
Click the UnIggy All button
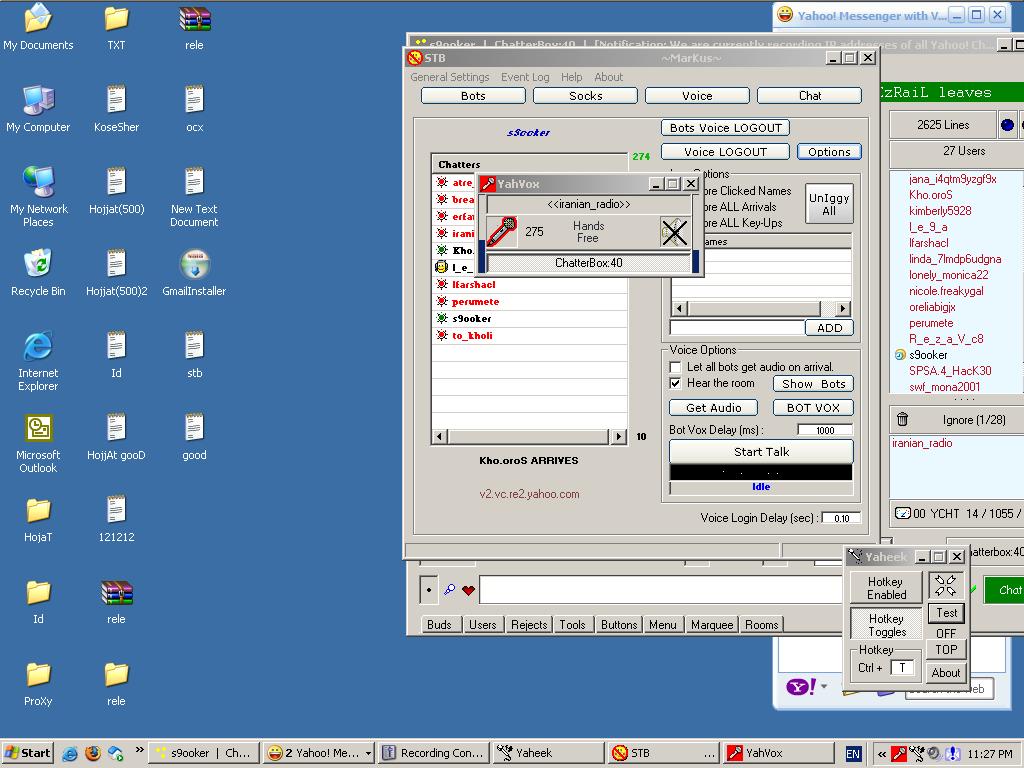point(829,204)
